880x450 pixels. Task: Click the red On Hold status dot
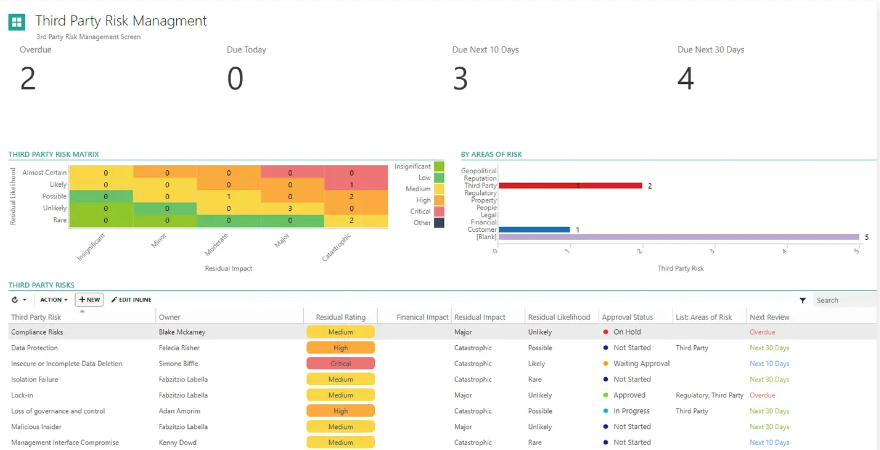click(606, 332)
